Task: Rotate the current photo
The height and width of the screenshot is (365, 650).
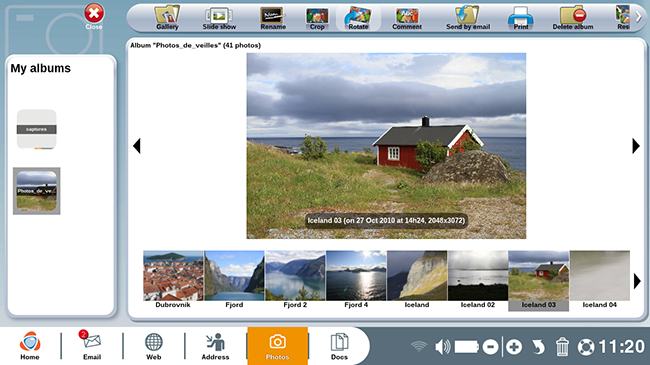Action: [x=358, y=18]
